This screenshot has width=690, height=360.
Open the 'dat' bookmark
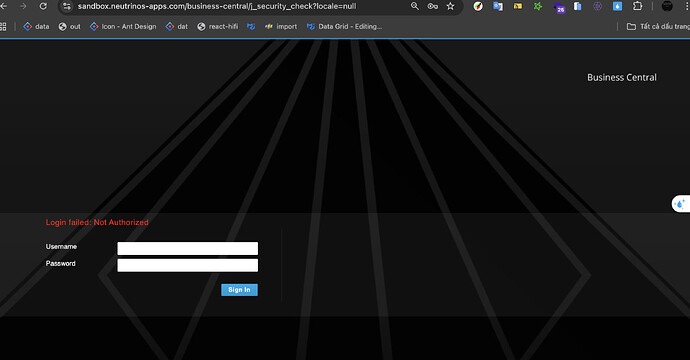point(176,27)
